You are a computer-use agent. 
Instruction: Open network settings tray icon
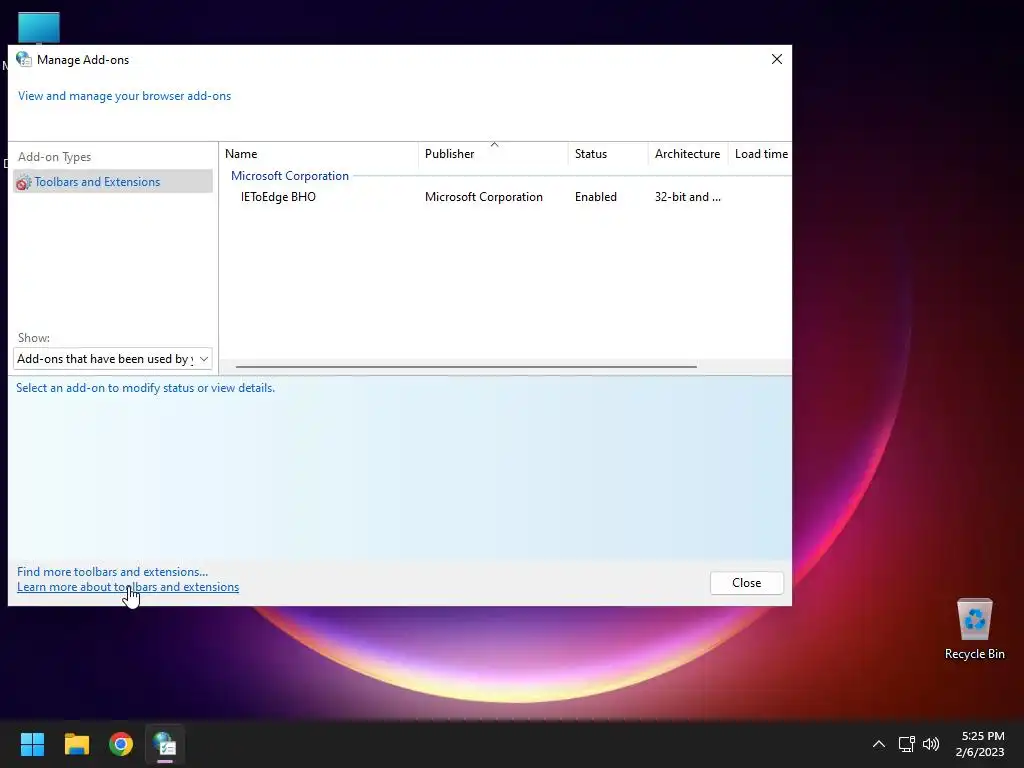point(906,744)
